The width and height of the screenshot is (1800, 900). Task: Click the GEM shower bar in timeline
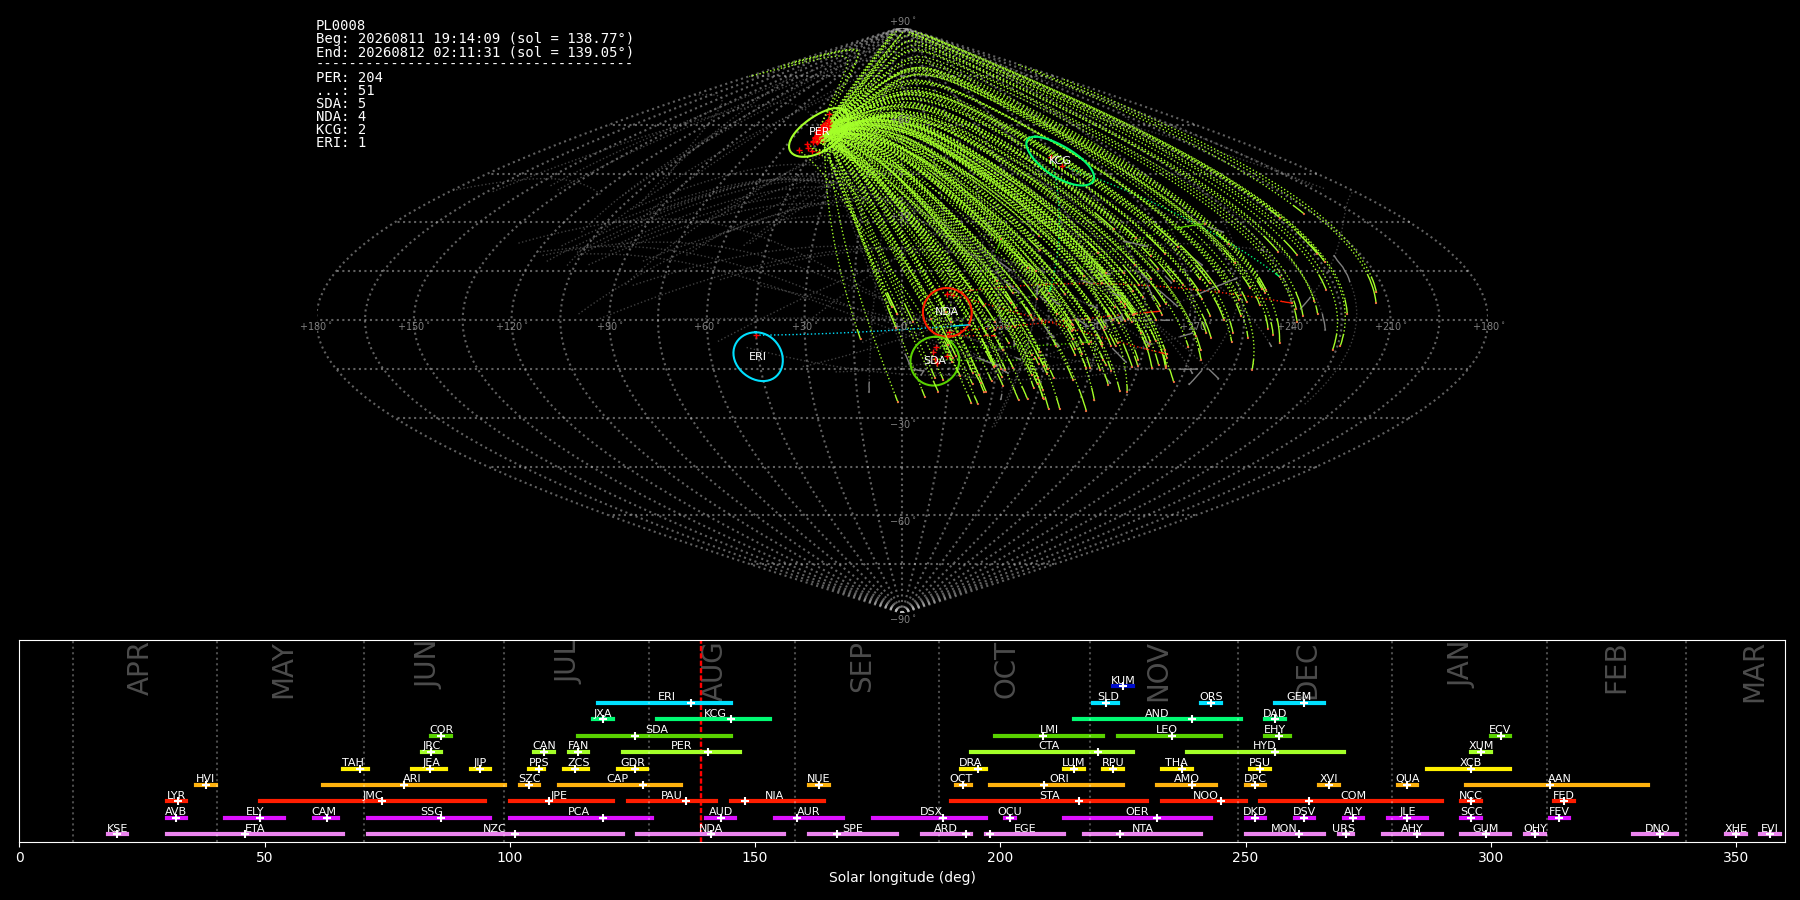1299,703
